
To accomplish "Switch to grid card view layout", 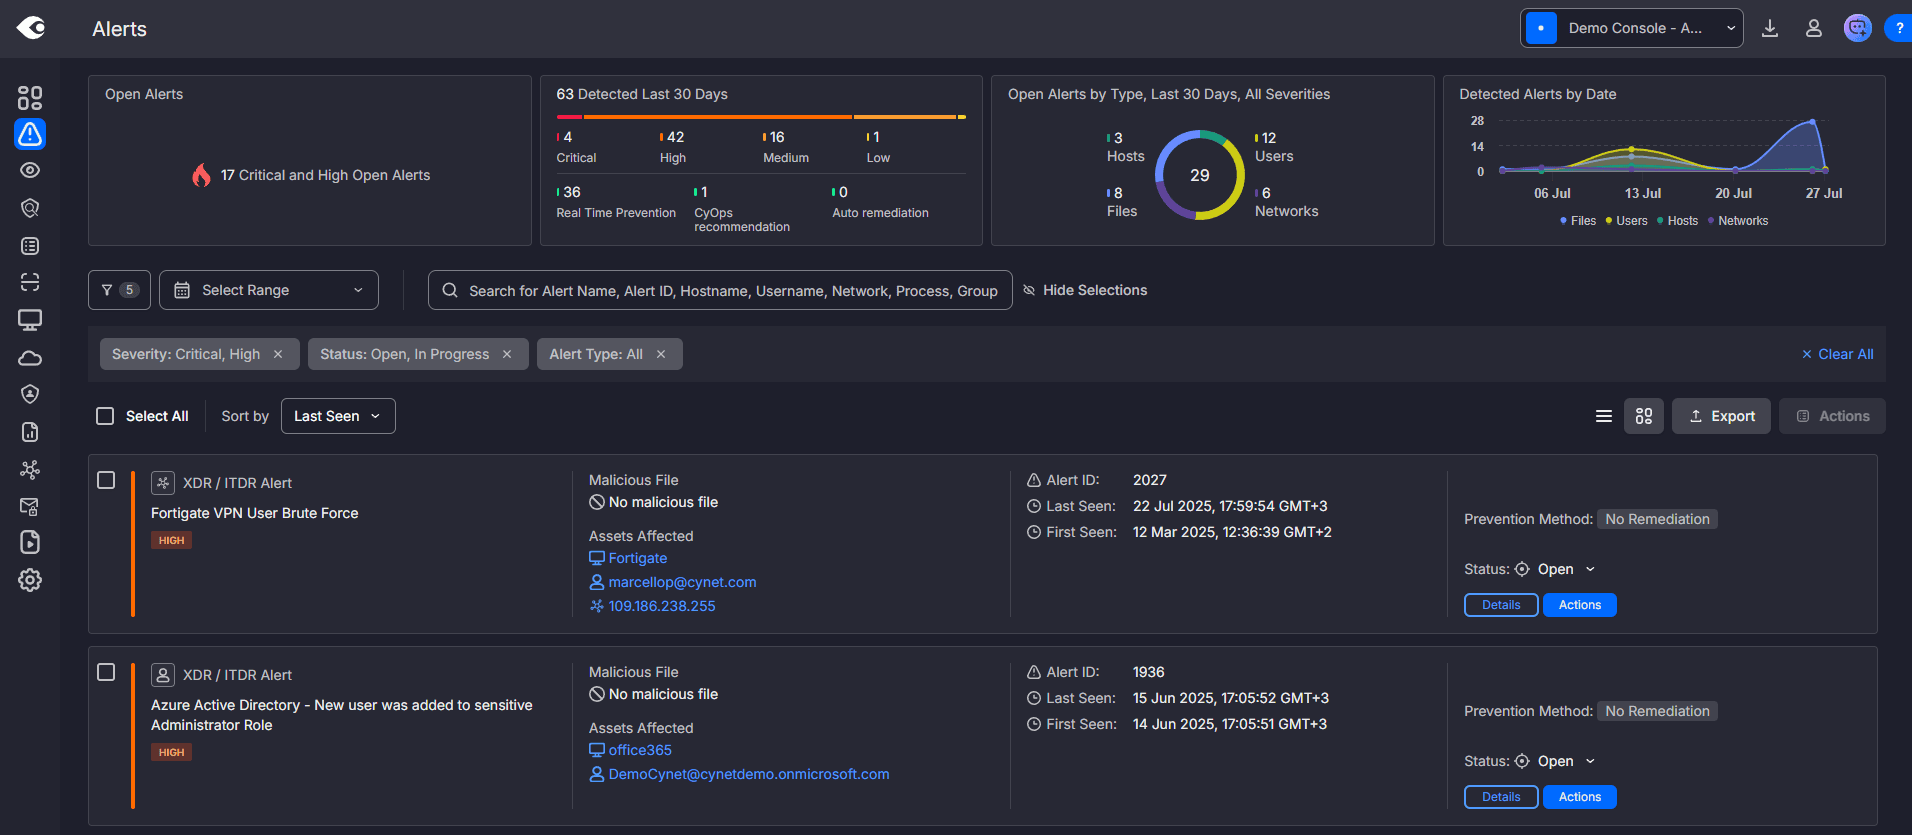I will (x=1644, y=416).
